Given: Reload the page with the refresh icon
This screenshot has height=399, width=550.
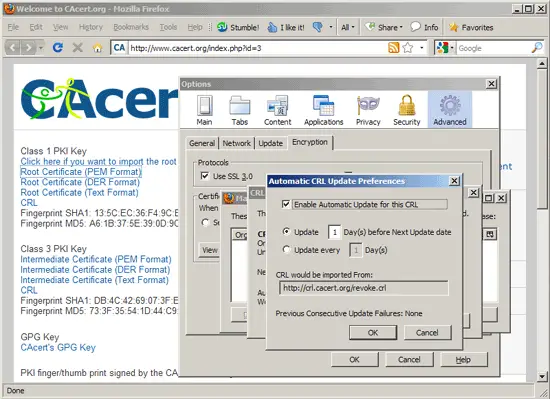Looking at the screenshot, I should [x=58, y=47].
